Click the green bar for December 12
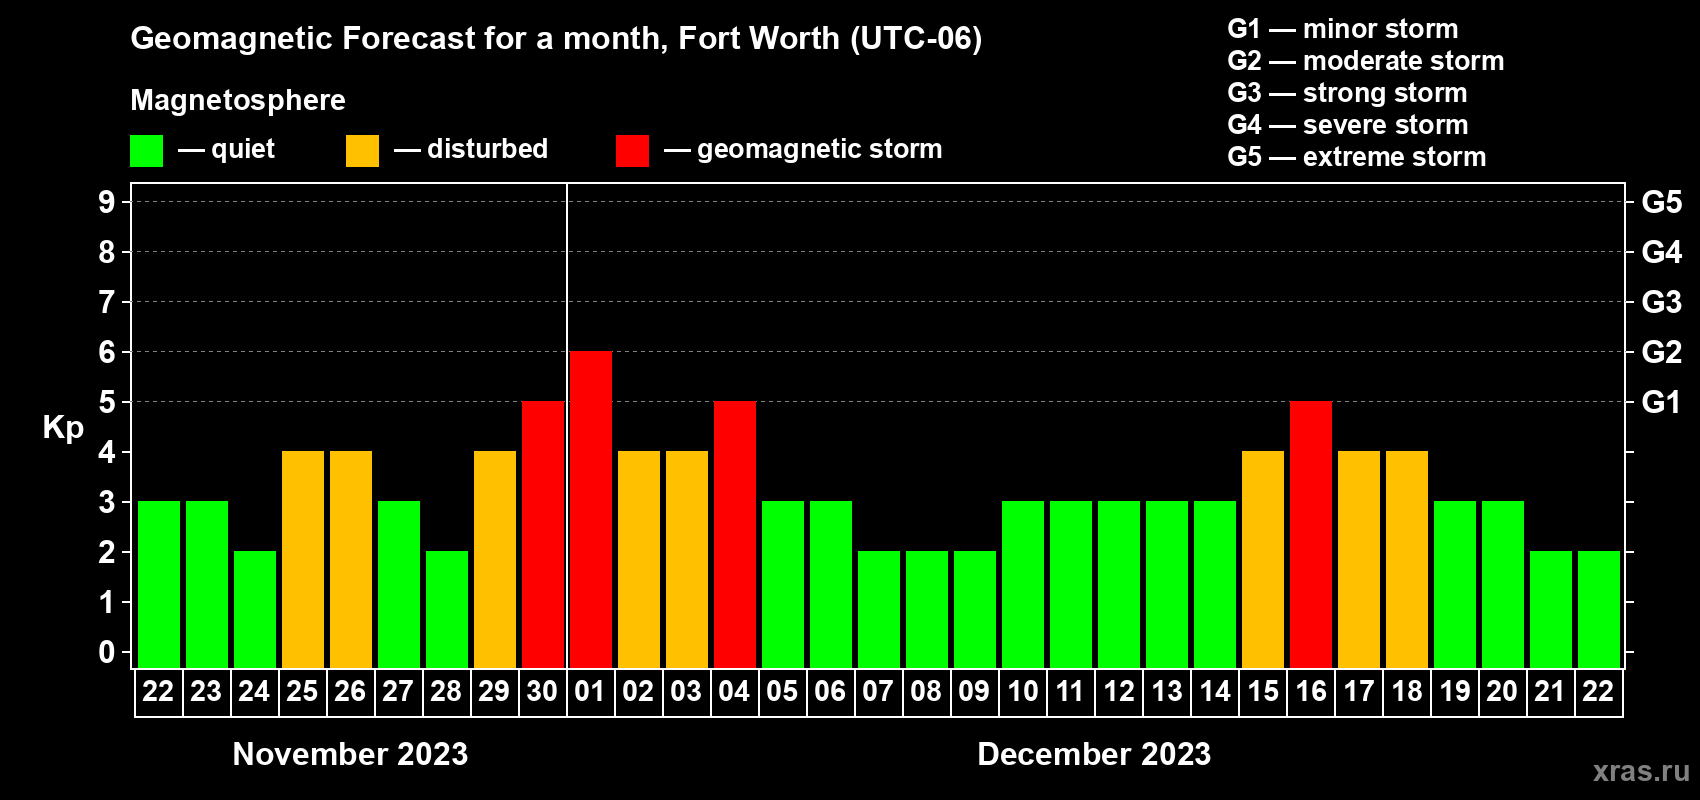The height and width of the screenshot is (800, 1700). tap(1118, 584)
